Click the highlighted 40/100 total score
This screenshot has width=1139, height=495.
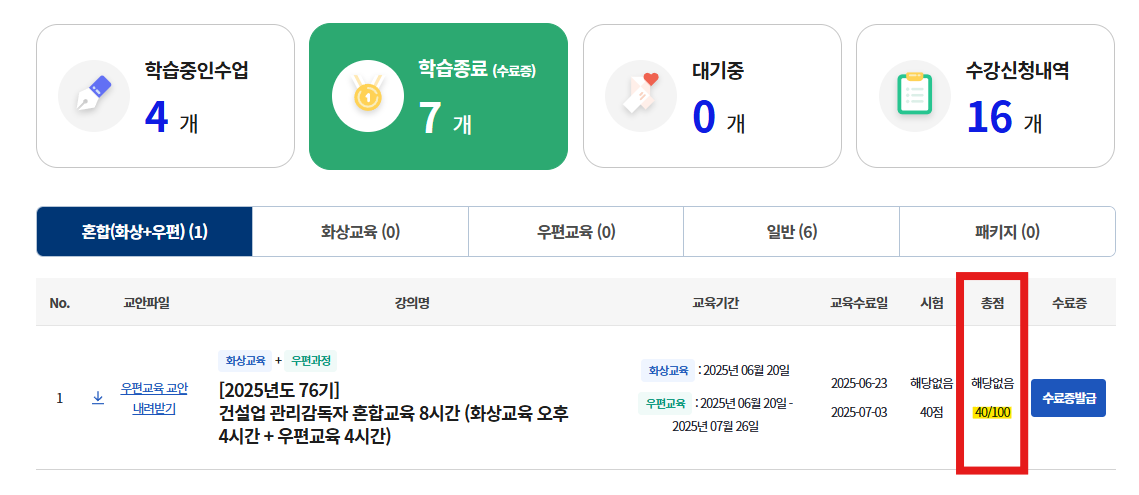click(992, 413)
